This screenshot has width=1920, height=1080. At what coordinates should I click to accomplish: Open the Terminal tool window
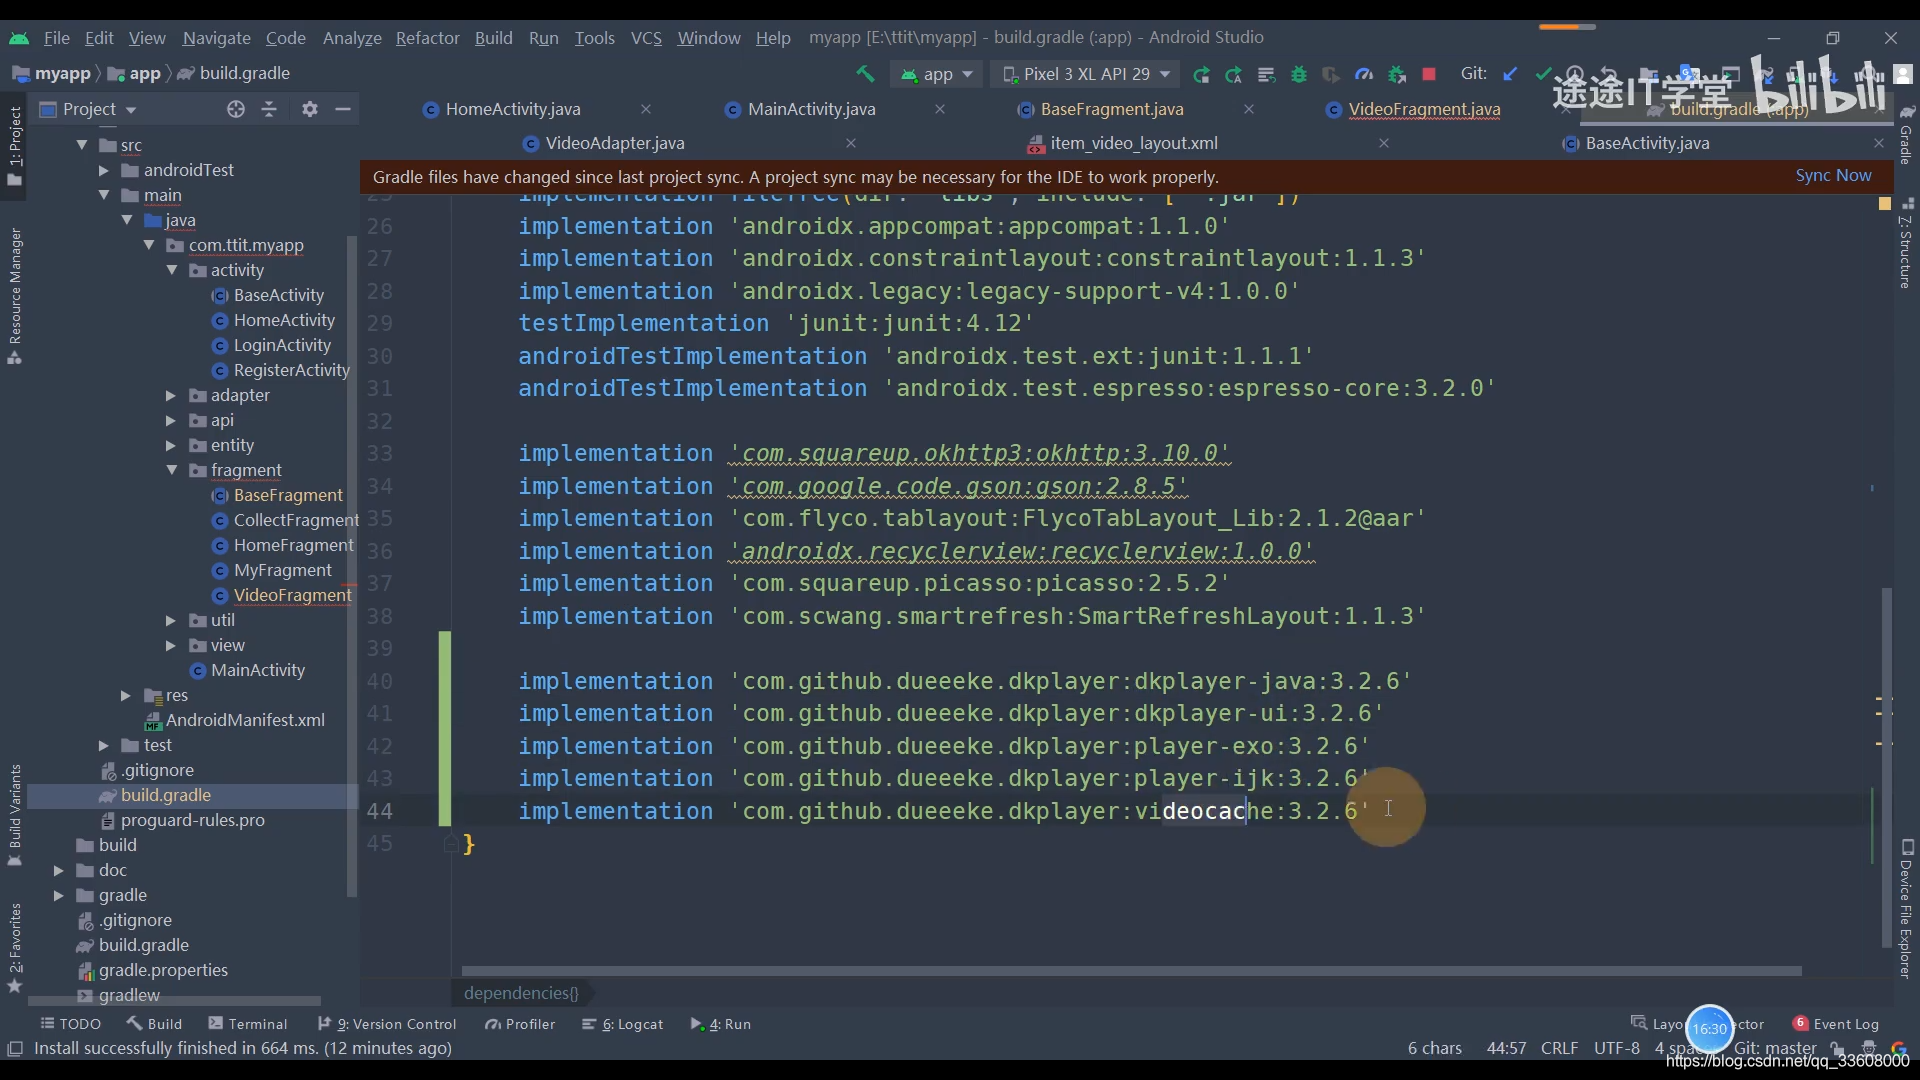[x=247, y=1024]
